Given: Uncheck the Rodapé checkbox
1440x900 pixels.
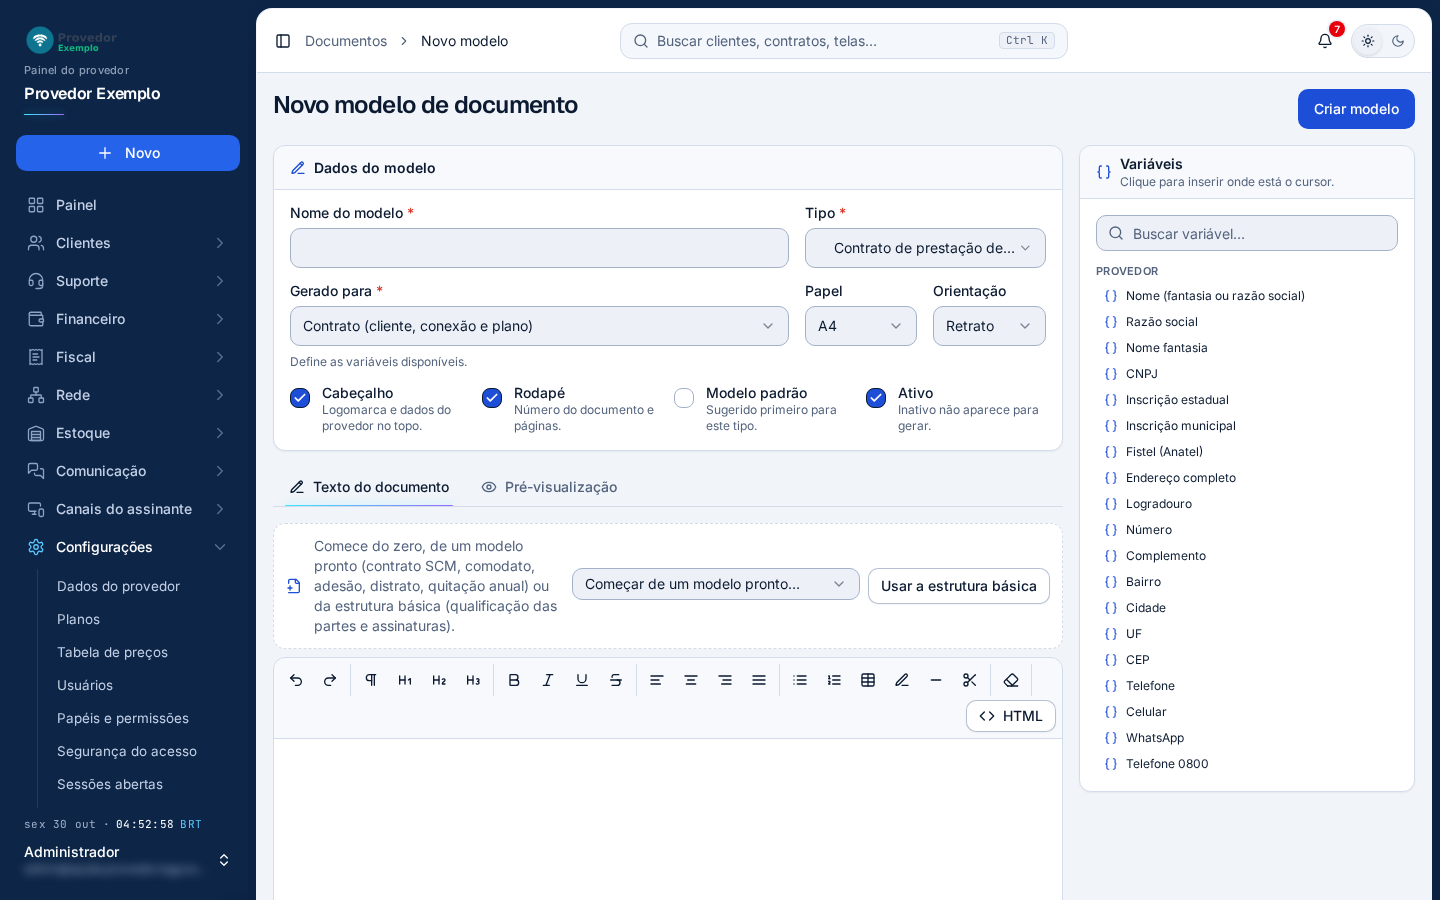Looking at the screenshot, I should [492, 398].
